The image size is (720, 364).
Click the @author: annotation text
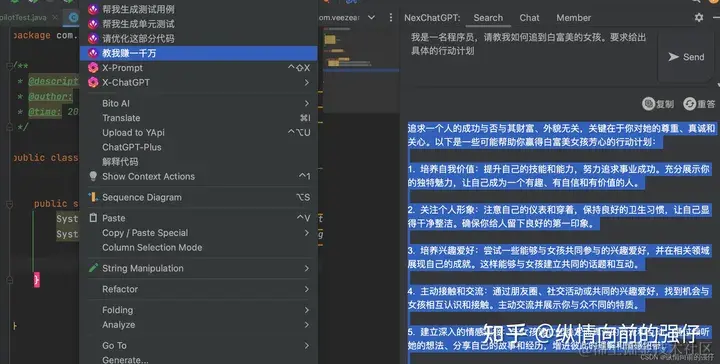coord(50,96)
